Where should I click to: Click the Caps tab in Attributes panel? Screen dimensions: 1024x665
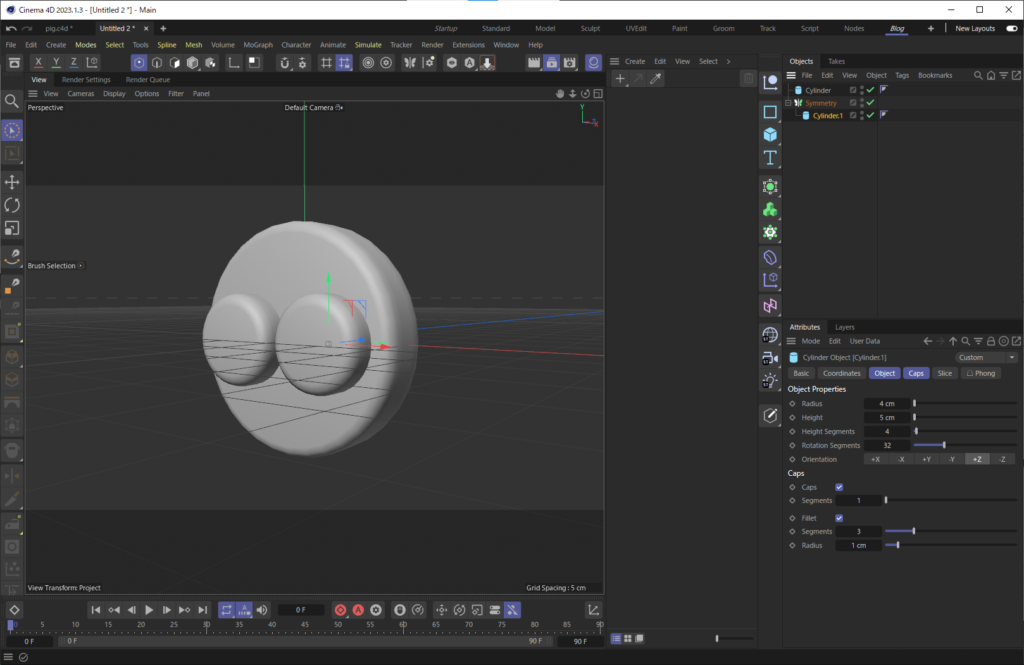point(916,372)
